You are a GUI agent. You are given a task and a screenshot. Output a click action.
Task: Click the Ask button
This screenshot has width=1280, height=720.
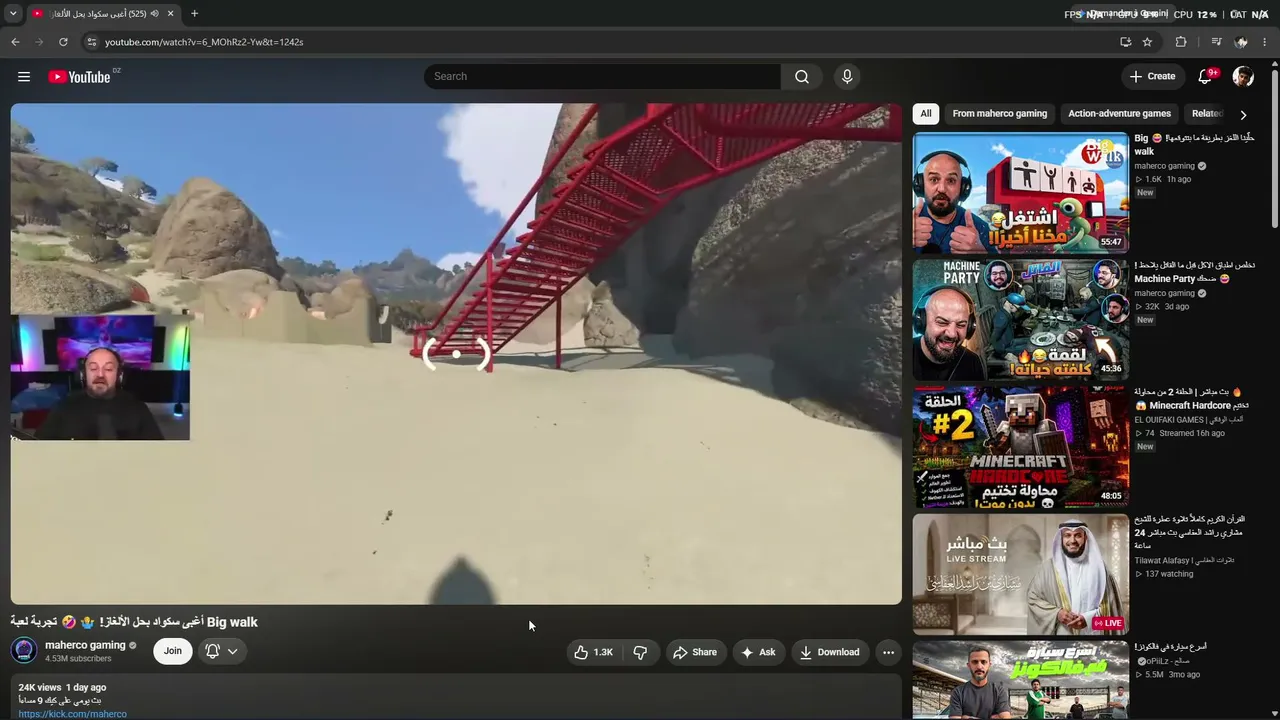click(758, 652)
